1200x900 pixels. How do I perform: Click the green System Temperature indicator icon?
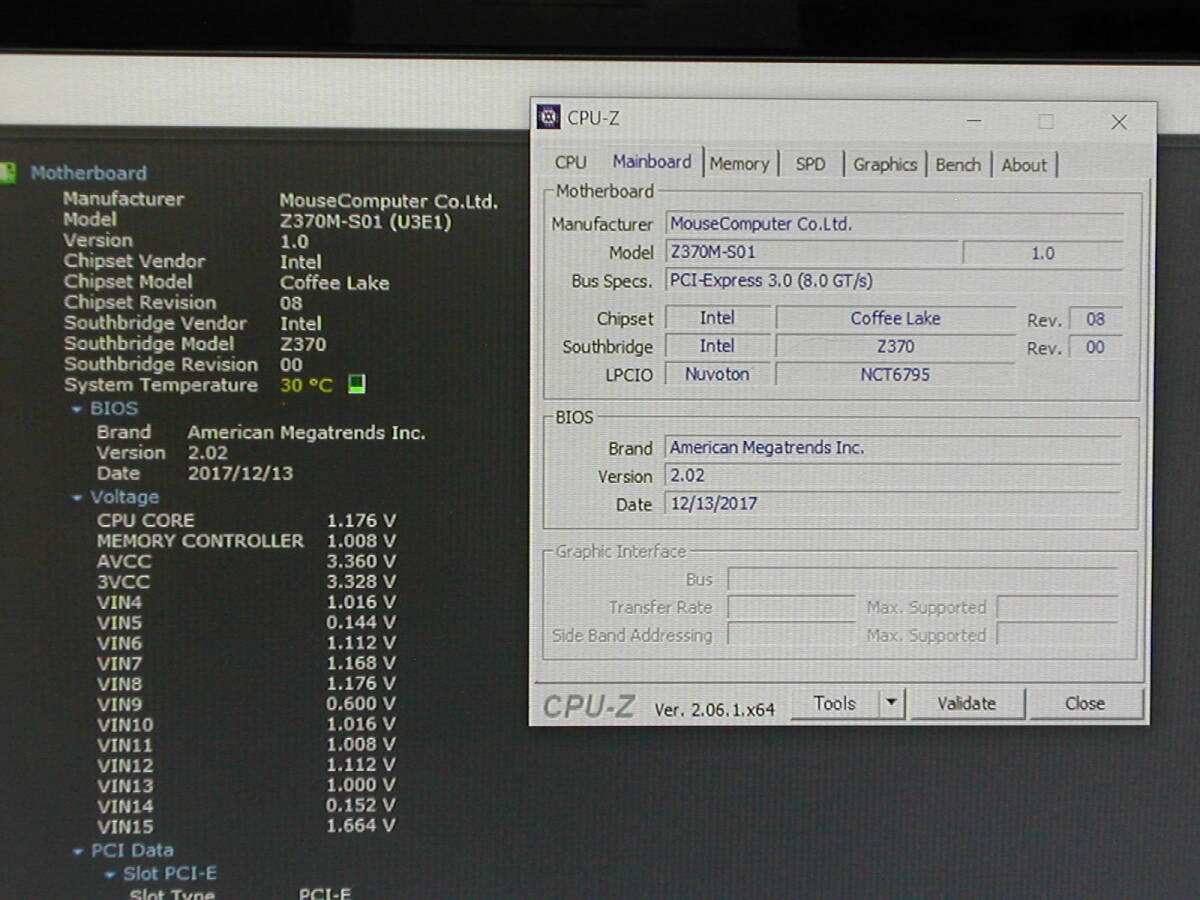(x=356, y=384)
